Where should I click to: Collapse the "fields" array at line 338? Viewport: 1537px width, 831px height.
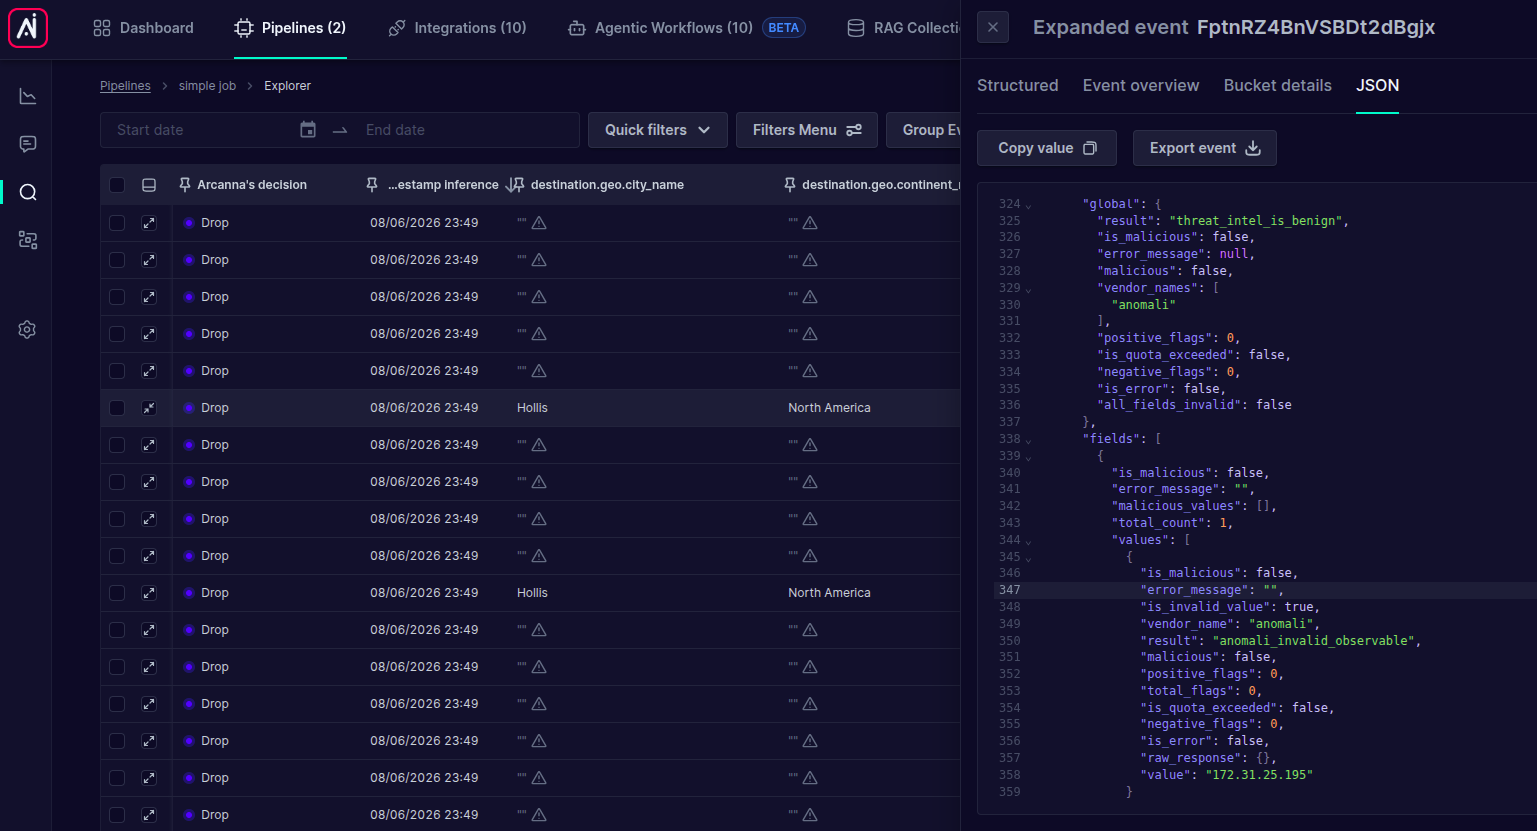click(x=1029, y=441)
